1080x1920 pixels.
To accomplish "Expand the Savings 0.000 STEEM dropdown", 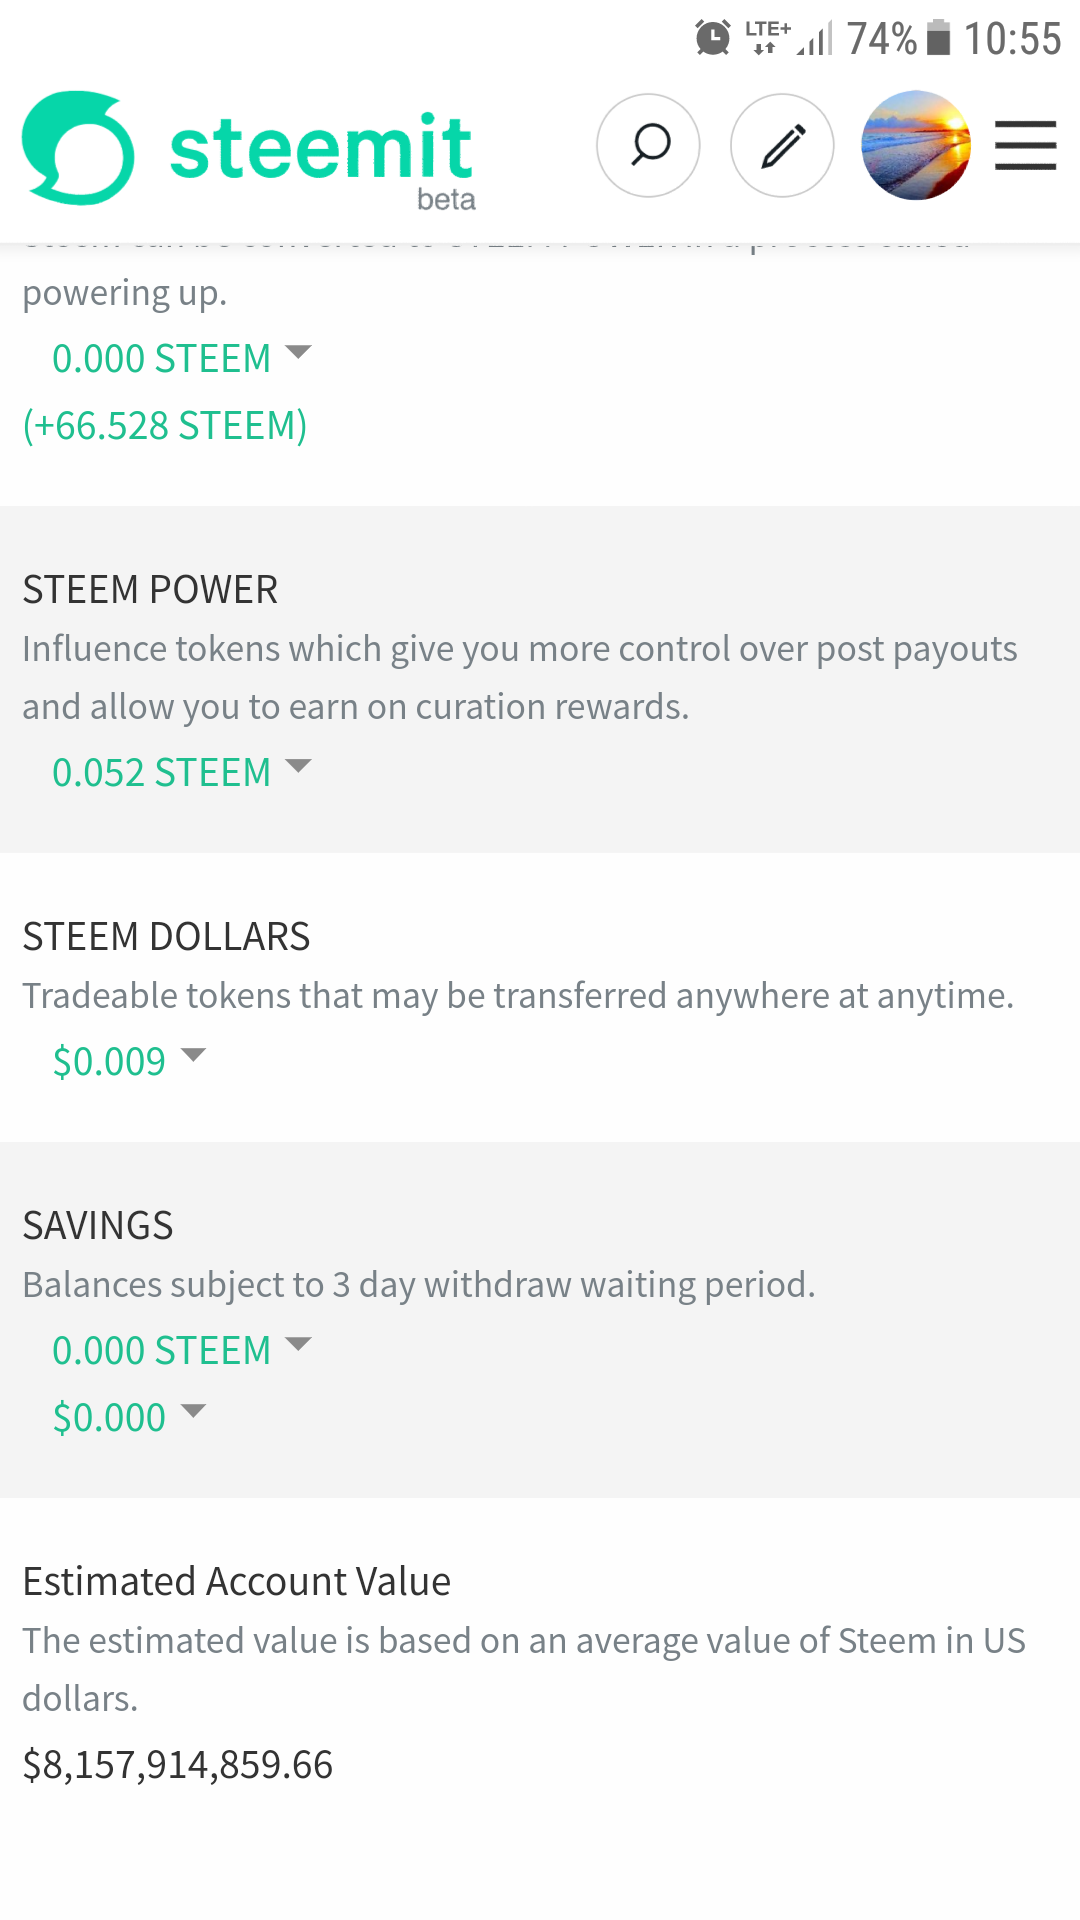I will (180, 1350).
